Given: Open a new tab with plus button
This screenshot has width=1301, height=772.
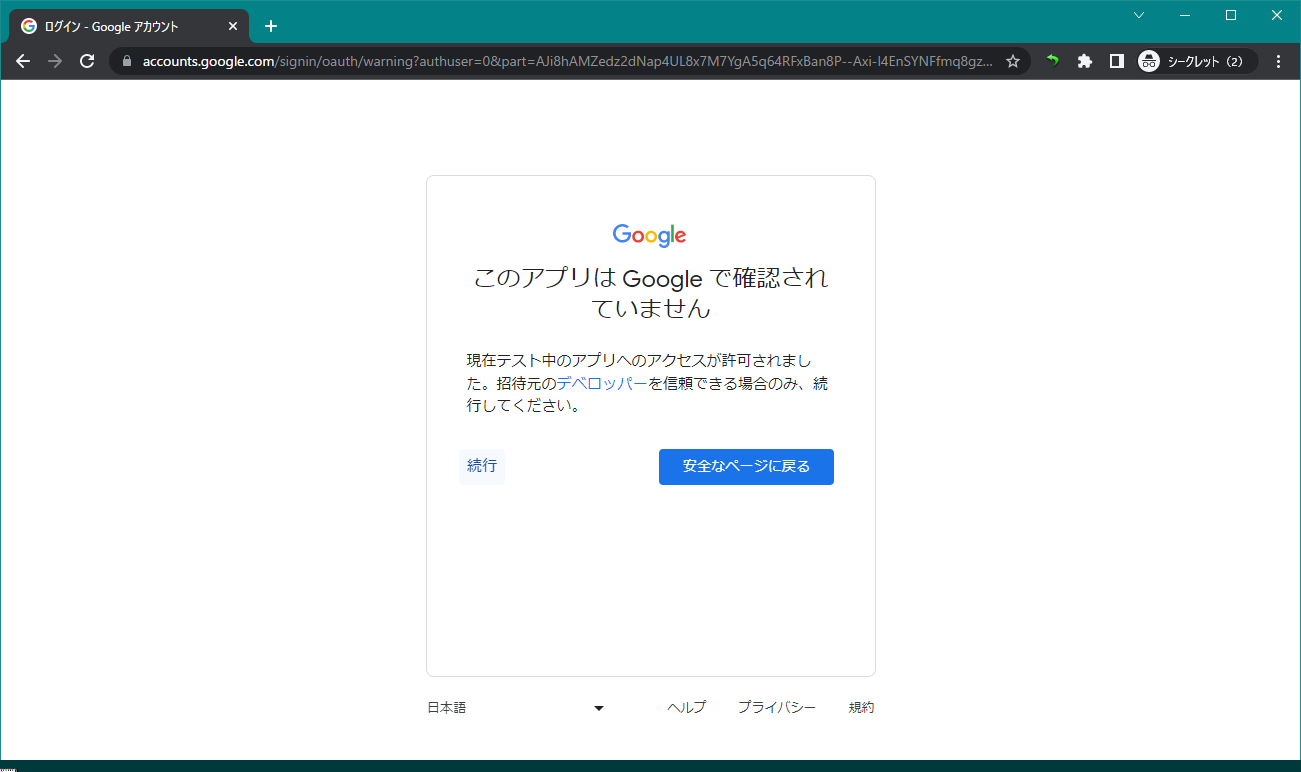Looking at the screenshot, I should pos(270,26).
